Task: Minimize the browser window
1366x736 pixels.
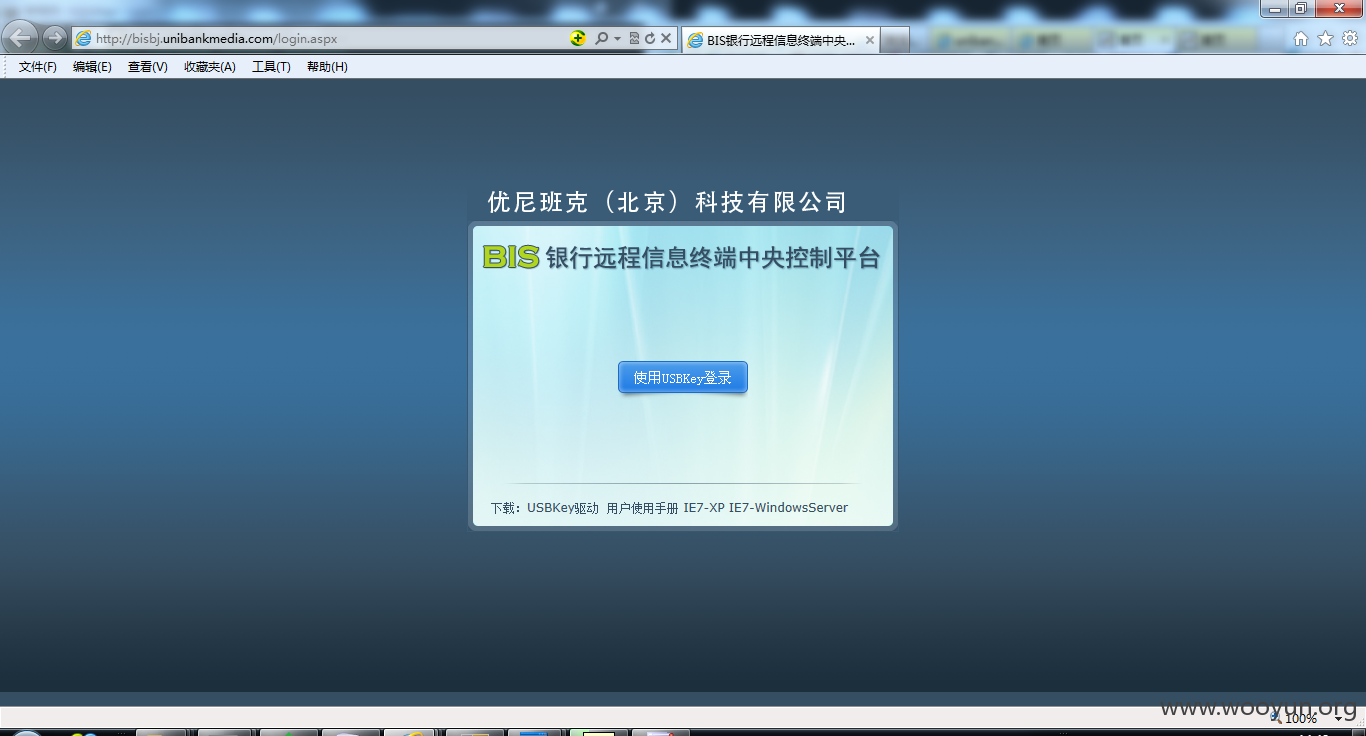Action: [x=1274, y=9]
